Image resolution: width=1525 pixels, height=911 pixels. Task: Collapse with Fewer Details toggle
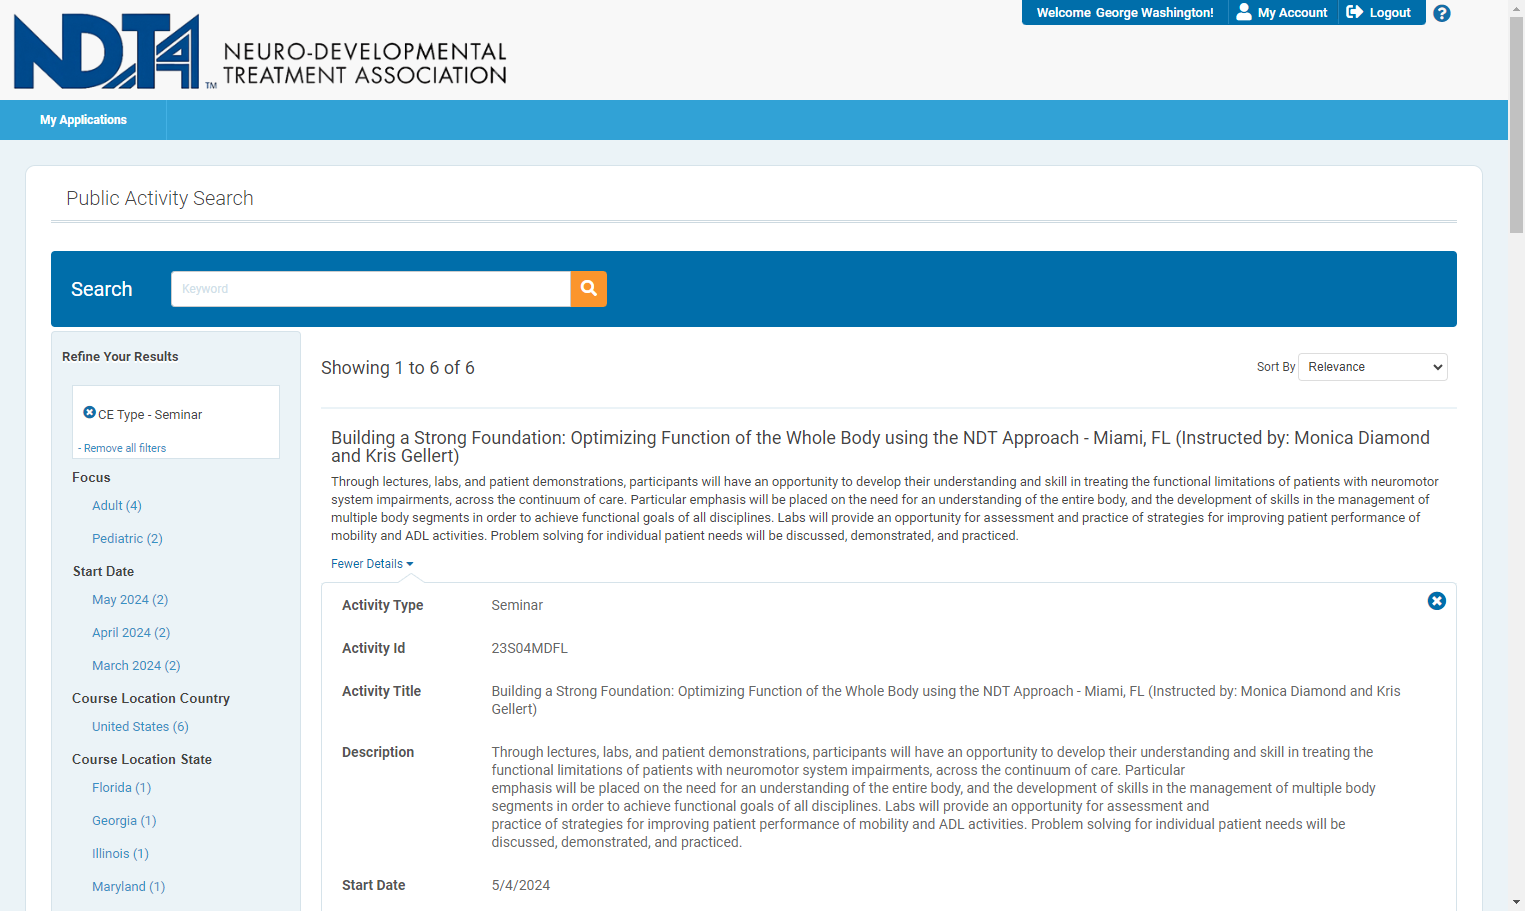click(372, 564)
